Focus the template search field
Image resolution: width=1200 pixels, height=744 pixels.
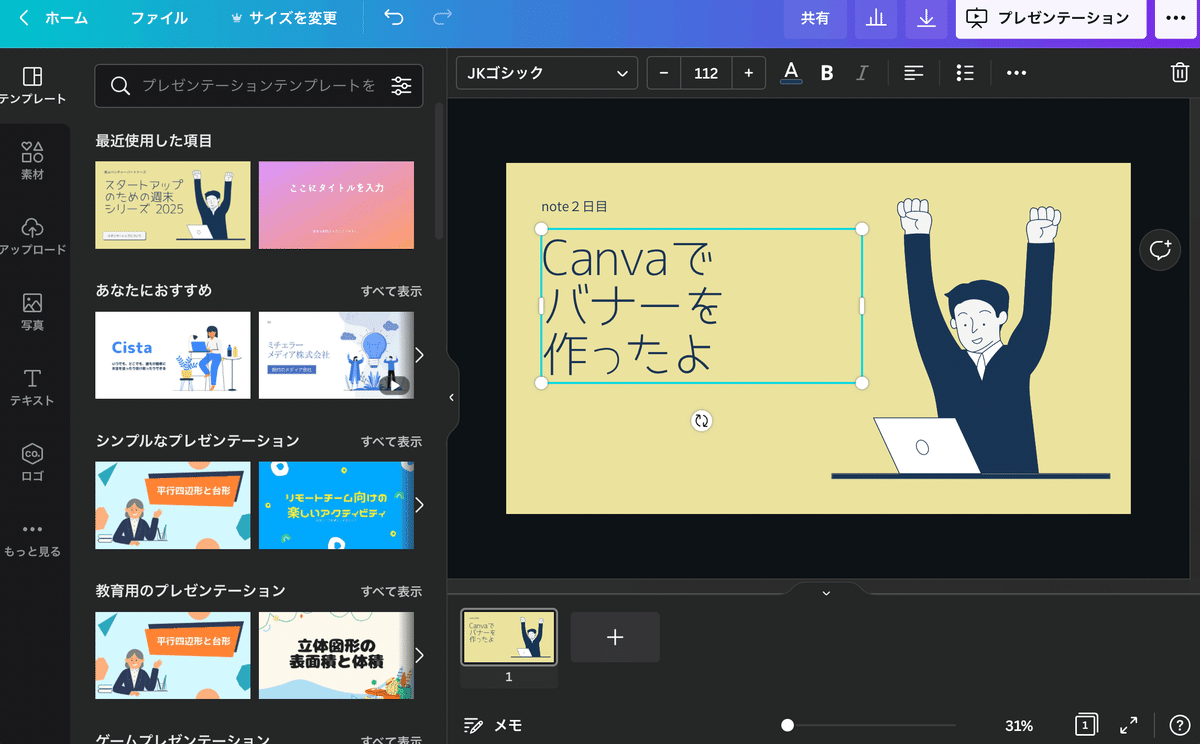point(258,86)
